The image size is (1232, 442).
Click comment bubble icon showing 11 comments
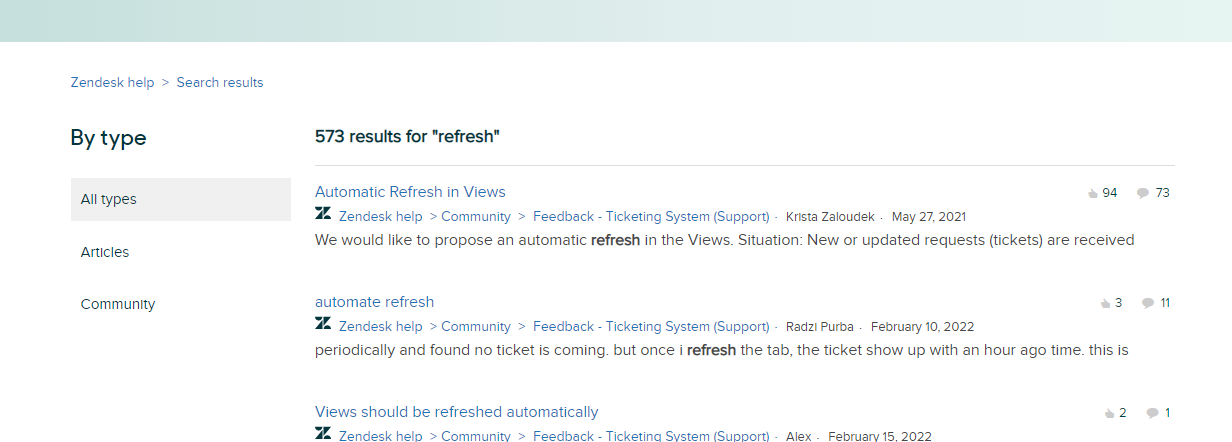(1147, 304)
